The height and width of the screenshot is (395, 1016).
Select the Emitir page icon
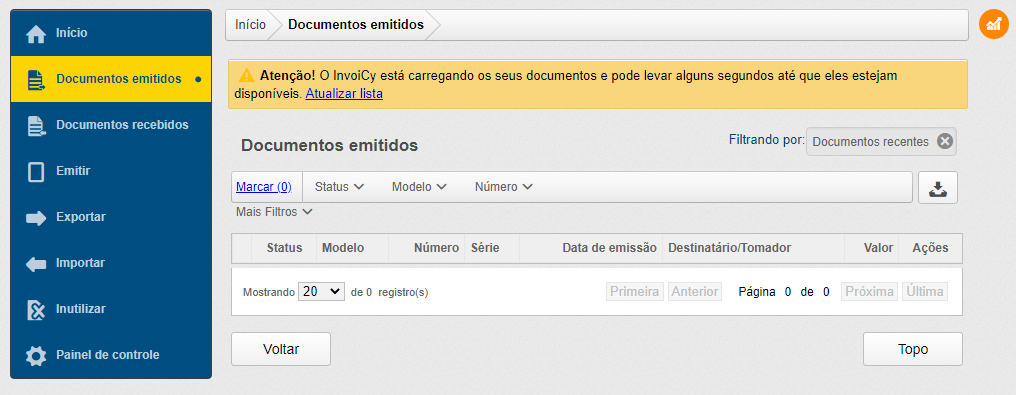click(x=36, y=172)
